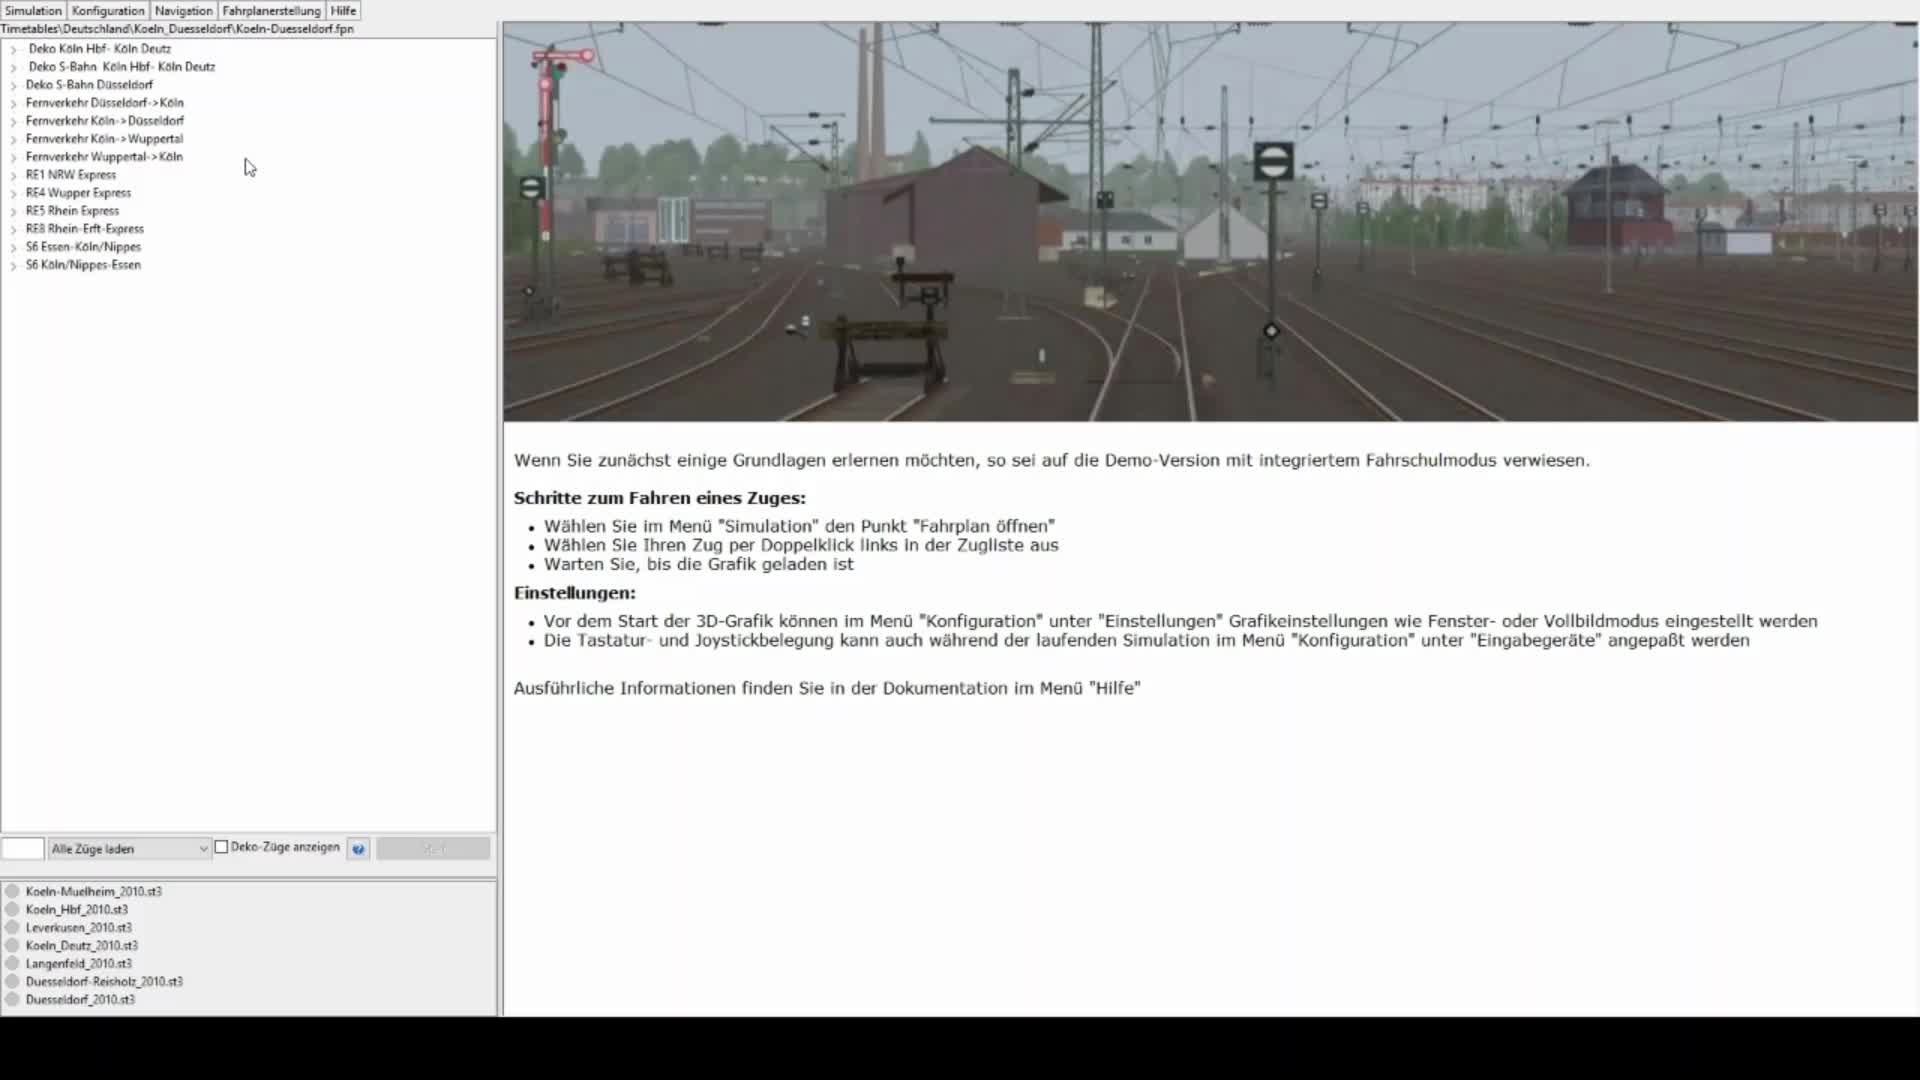
Task: Click the status circle beside Koeln-Muelheim_2010.st3
Action: click(12, 891)
